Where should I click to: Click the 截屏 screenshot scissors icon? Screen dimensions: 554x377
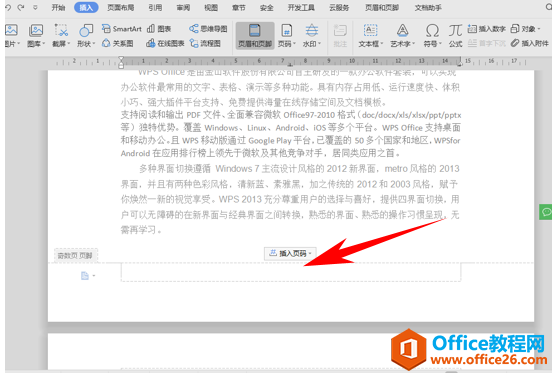[x=61, y=30]
